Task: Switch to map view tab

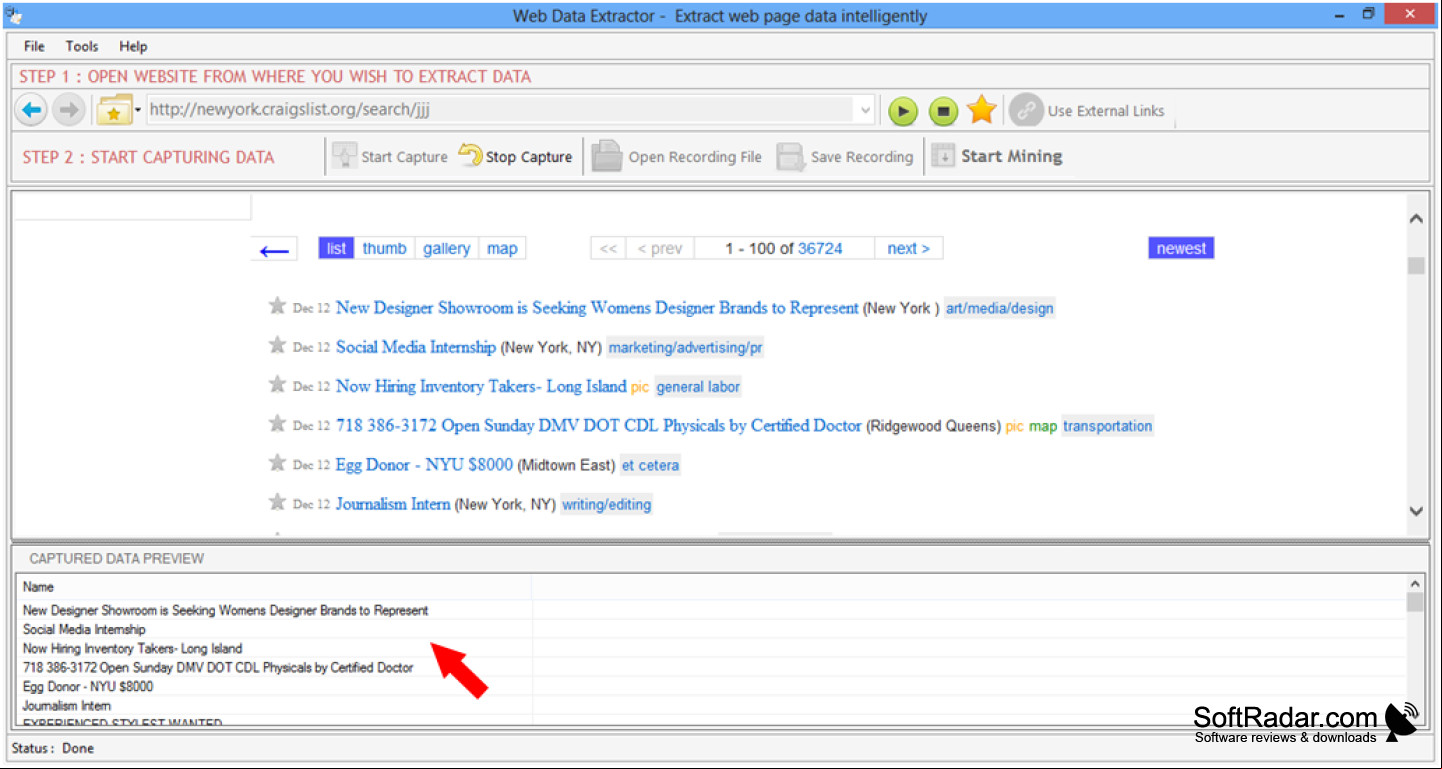Action: [502, 248]
